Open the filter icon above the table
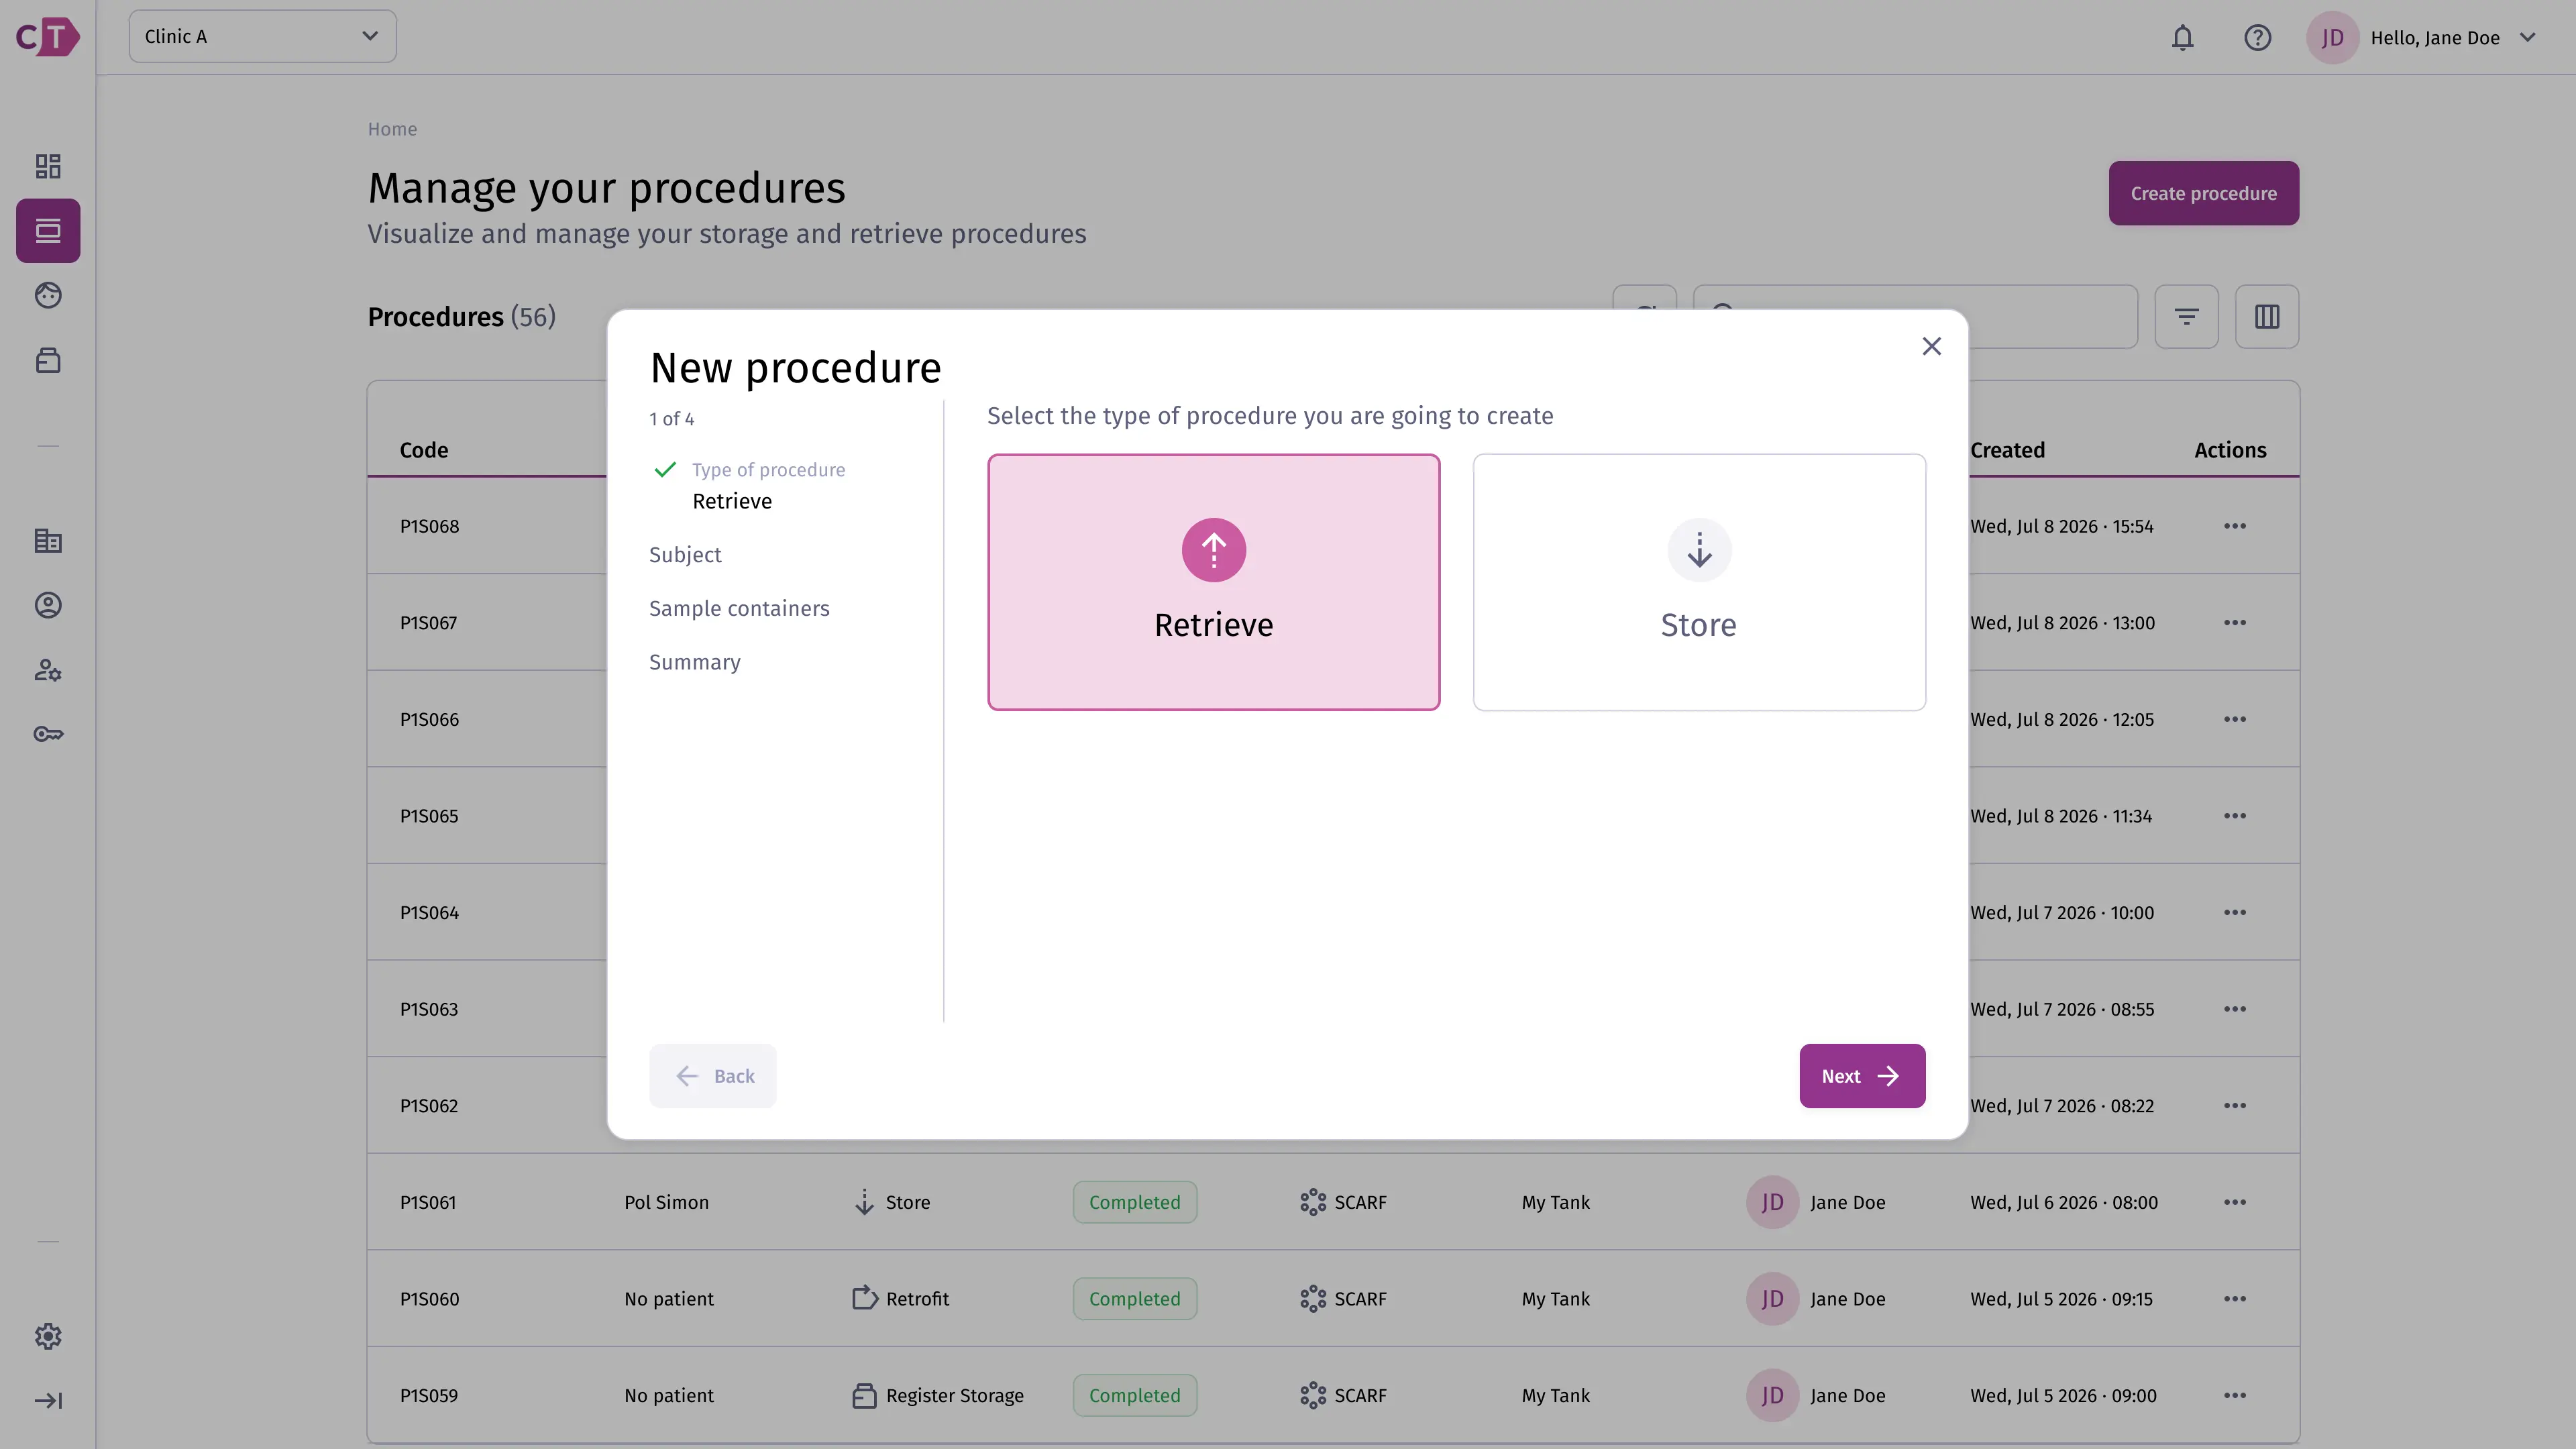Image resolution: width=2576 pixels, height=1449 pixels. tap(2186, 317)
